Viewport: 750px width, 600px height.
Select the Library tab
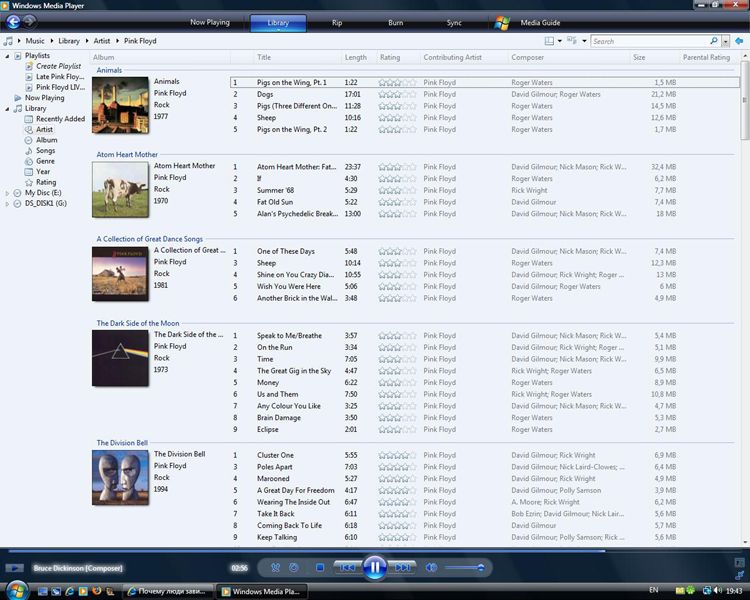click(278, 22)
